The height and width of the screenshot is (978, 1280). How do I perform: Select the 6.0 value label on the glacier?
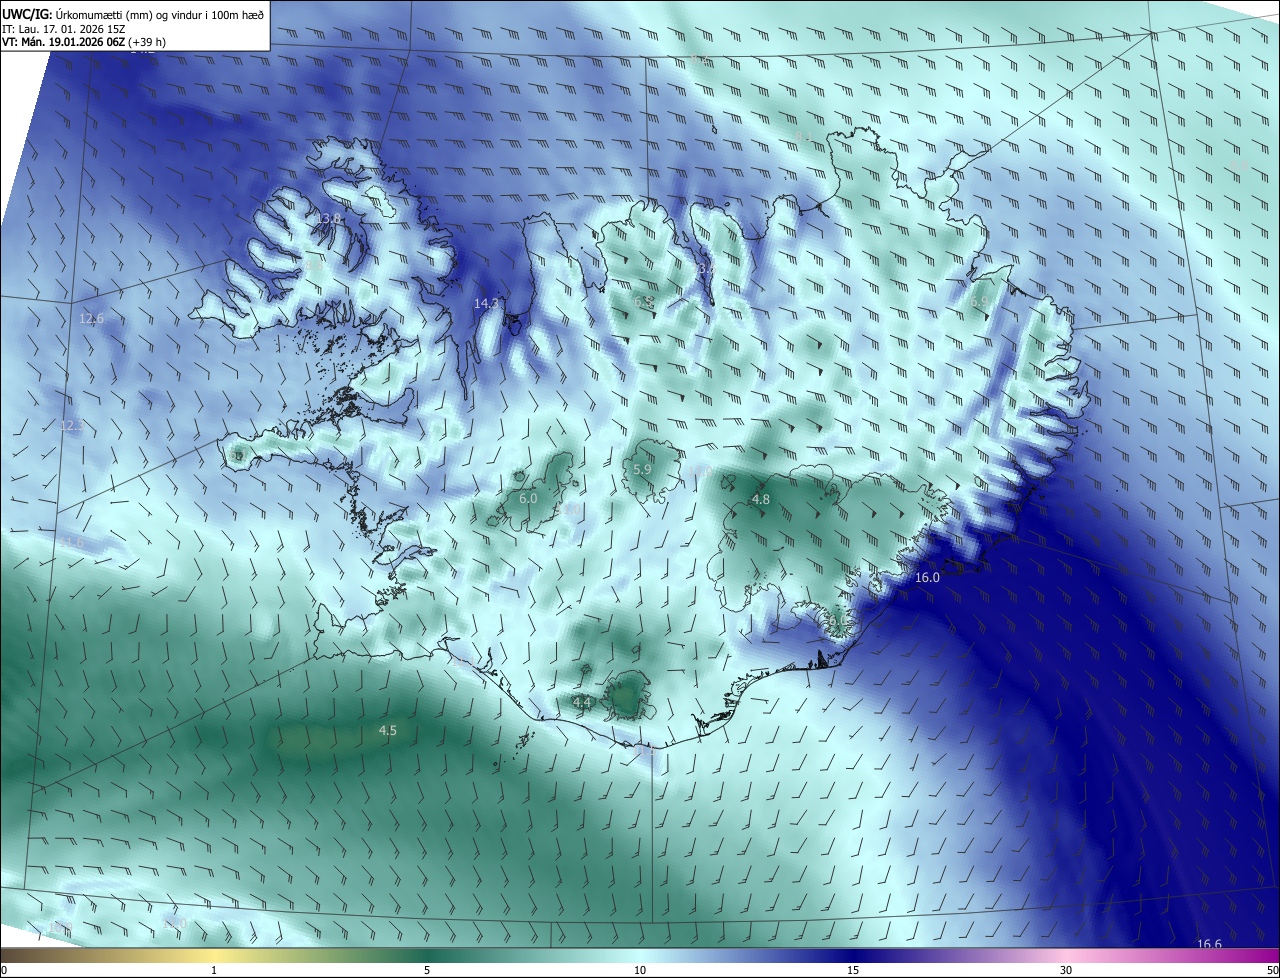coord(528,498)
